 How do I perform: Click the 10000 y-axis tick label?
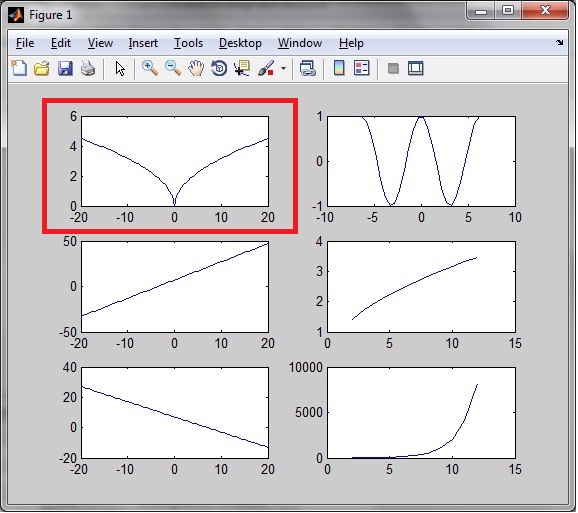(x=306, y=367)
